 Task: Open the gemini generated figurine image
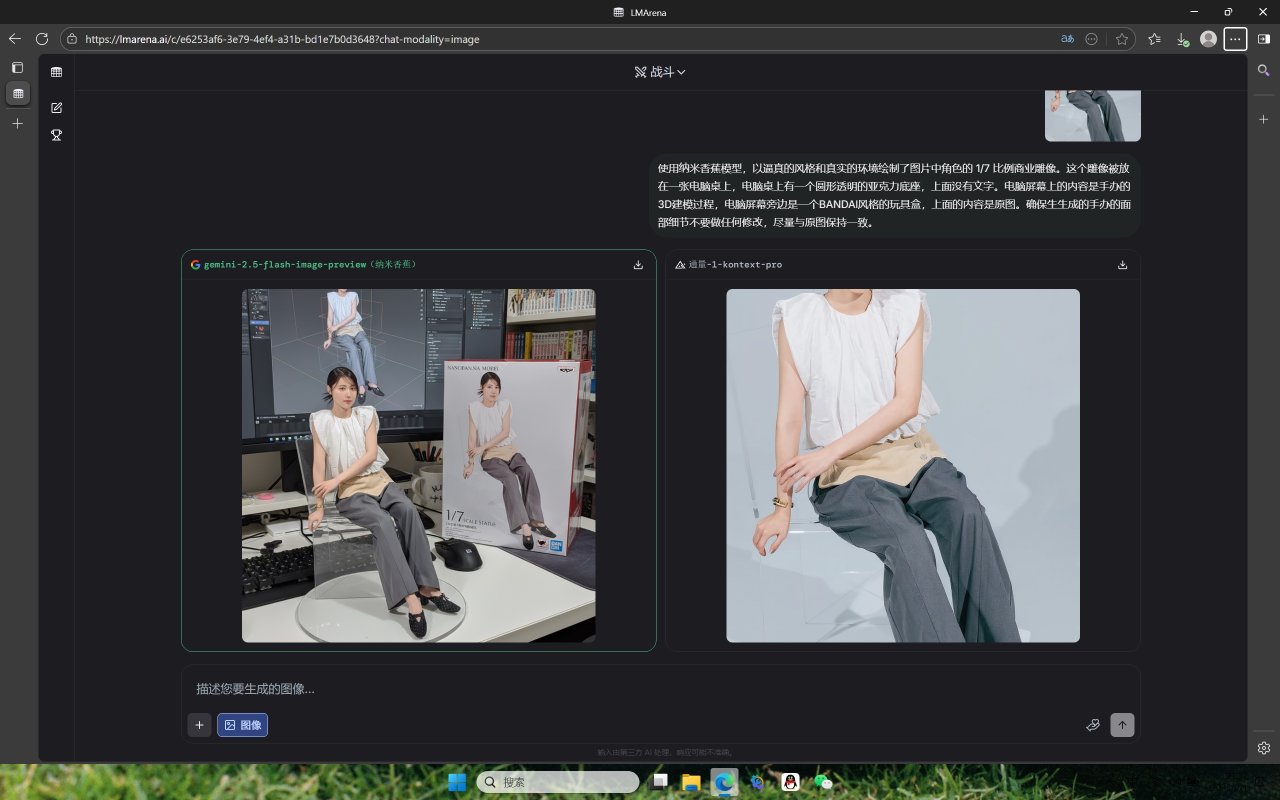coord(418,465)
